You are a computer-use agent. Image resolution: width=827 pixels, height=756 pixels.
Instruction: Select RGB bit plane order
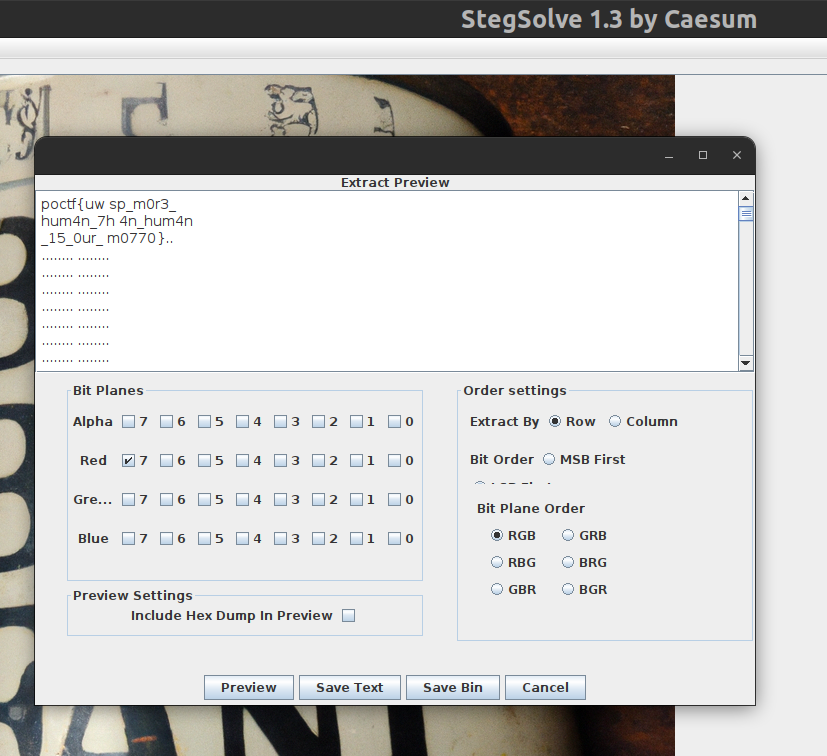[x=497, y=535]
